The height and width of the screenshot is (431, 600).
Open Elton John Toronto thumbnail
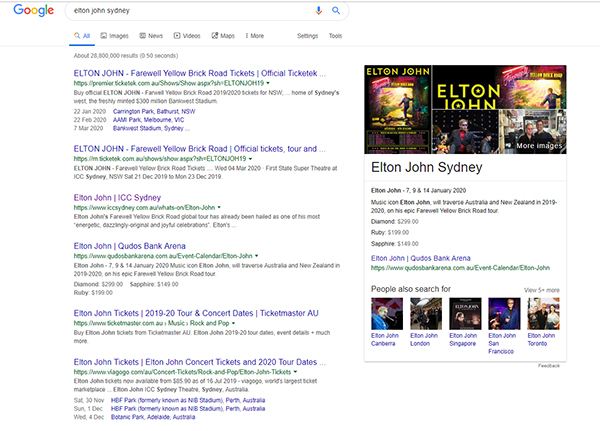pyautogui.click(x=543, y=313)
